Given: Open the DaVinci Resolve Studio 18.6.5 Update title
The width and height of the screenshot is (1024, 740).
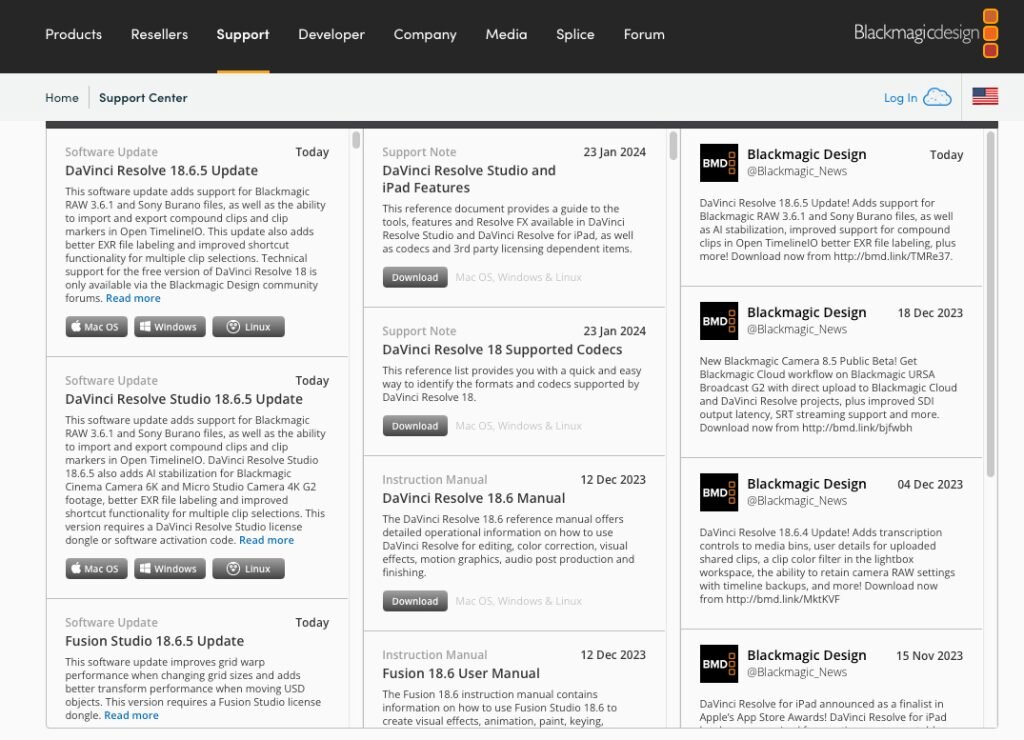Looking at the screenshot, I should (184, 399).
